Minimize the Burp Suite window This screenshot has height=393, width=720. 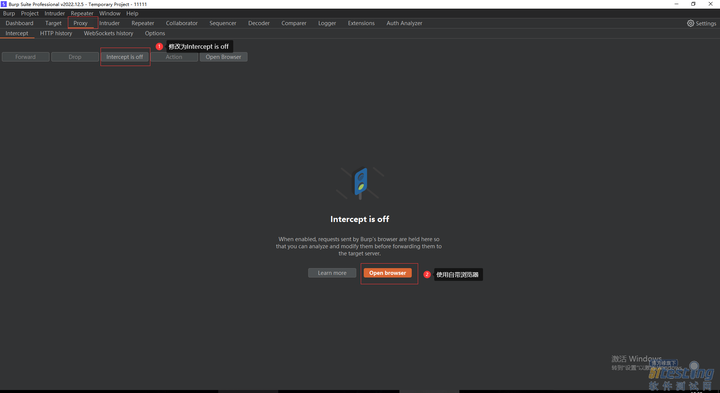(676, 4)
